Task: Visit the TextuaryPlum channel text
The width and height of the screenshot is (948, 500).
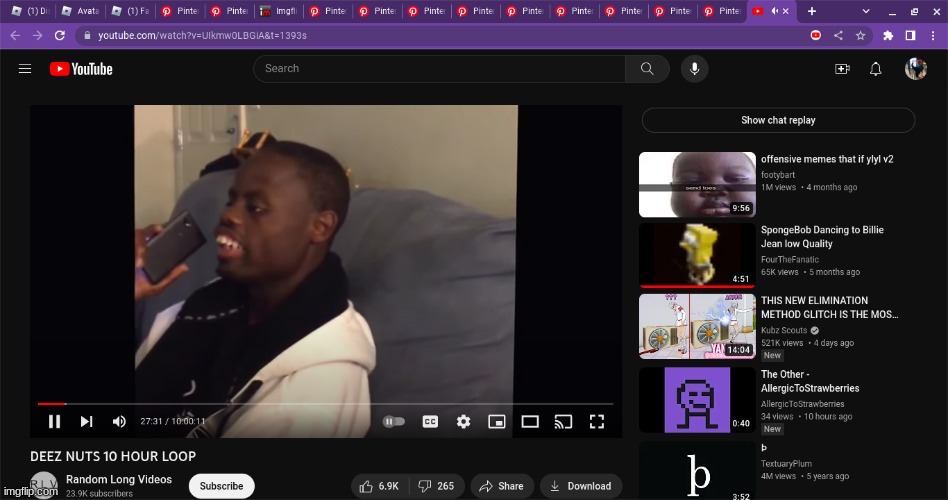Action: pos(786,464)
